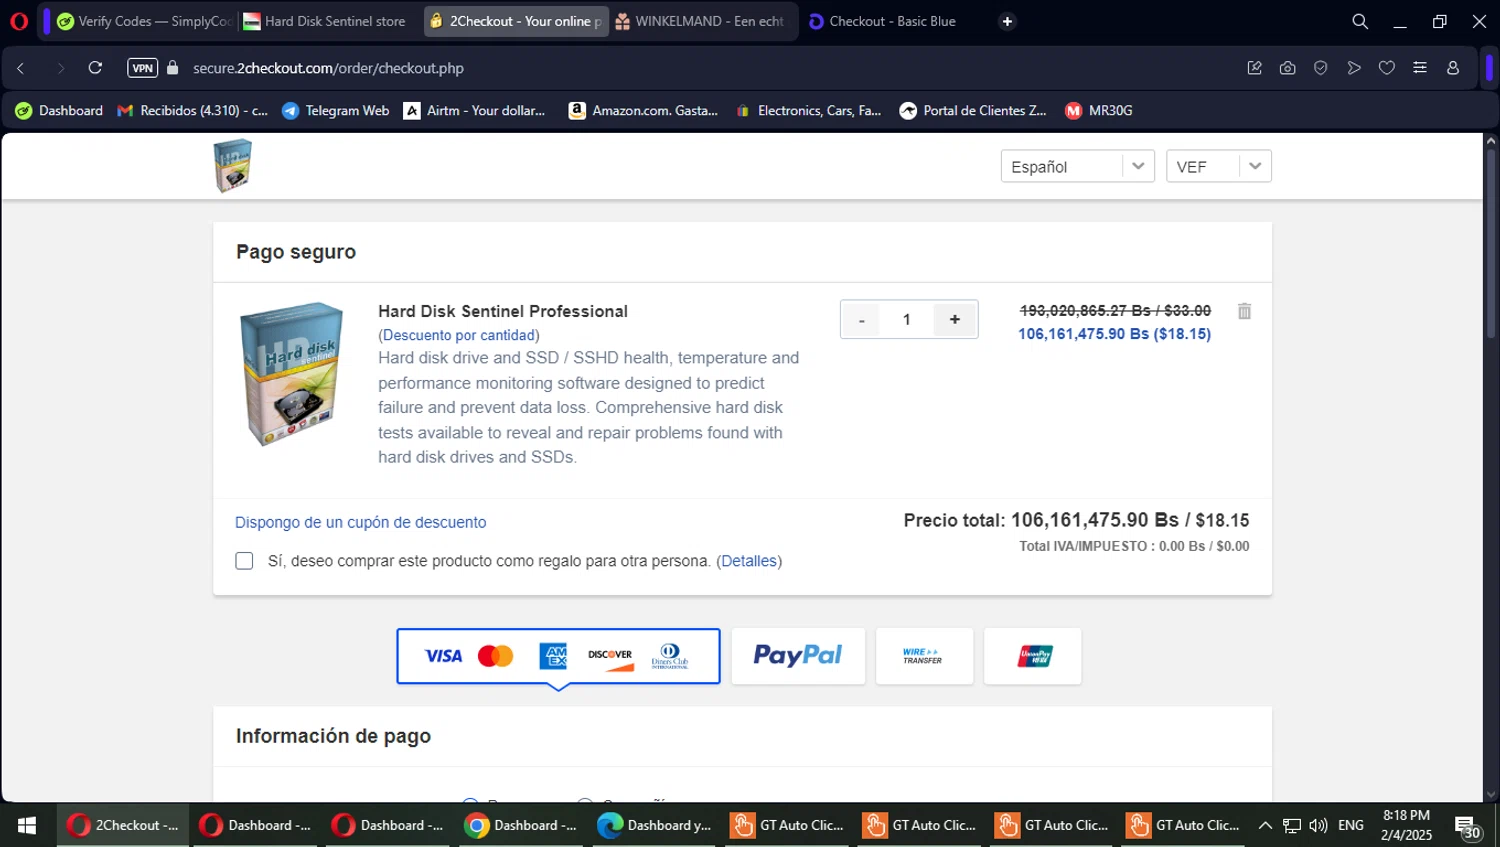Open the Windows Start menu
The image size is (1500, 847).
(27, 825)
